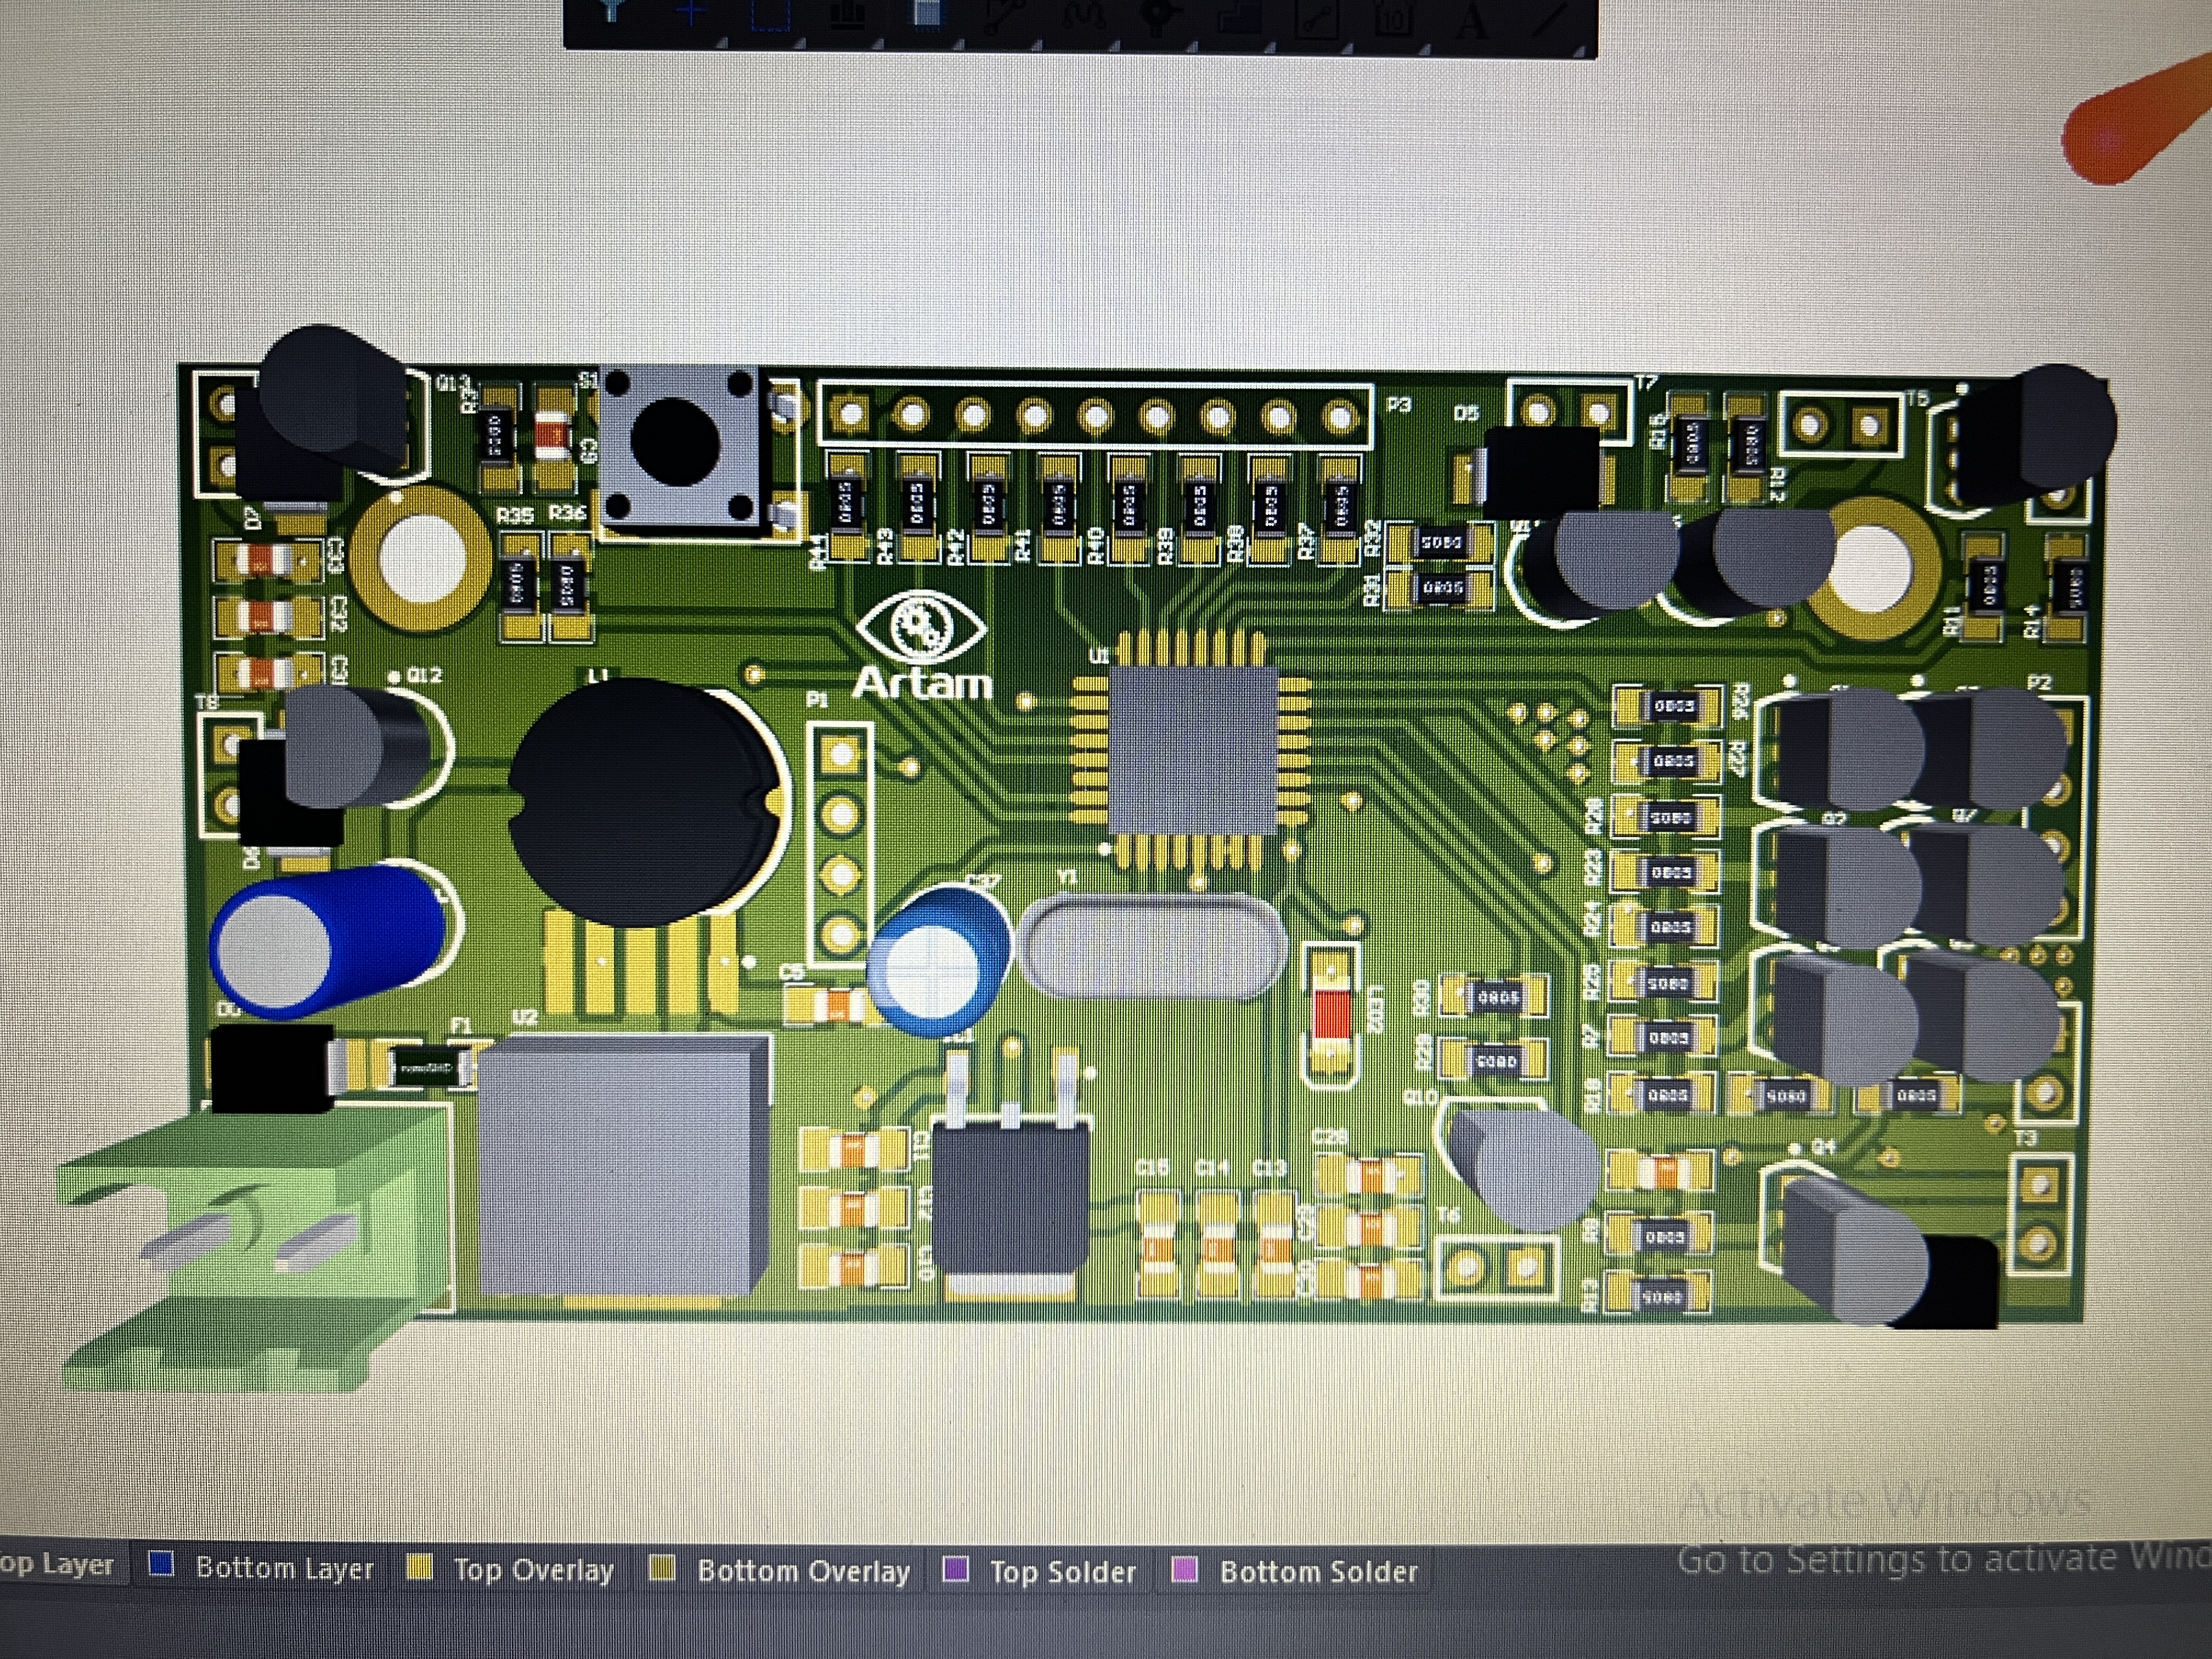Click the blue Bottom Layer color swatch
Screen dimensions: 2212x1659
click(161, 1564)
